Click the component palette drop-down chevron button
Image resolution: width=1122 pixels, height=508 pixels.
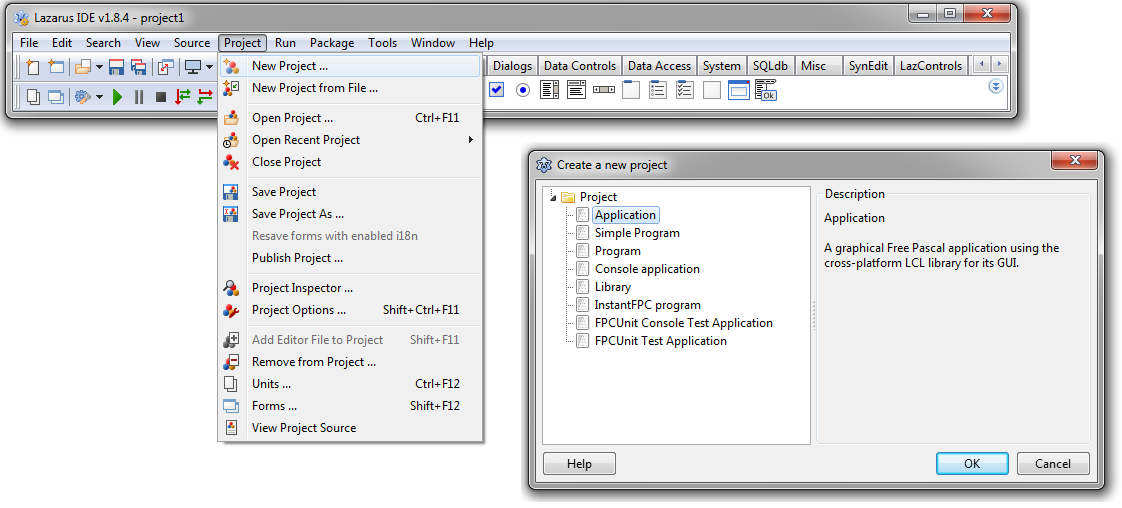(x=995, y=86)
